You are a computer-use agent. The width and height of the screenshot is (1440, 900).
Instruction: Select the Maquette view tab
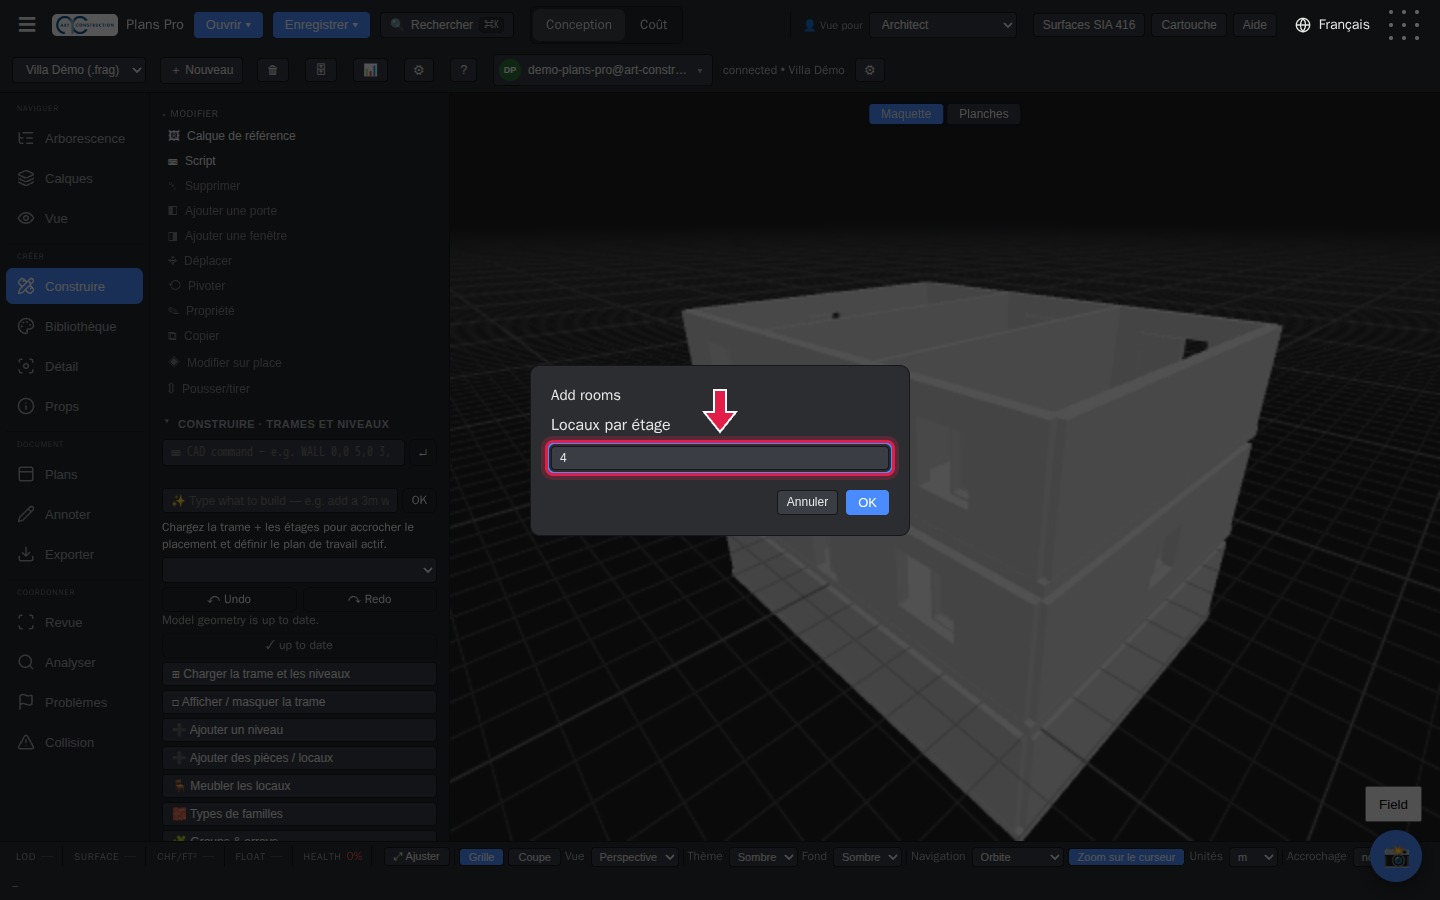pos(906,114)
